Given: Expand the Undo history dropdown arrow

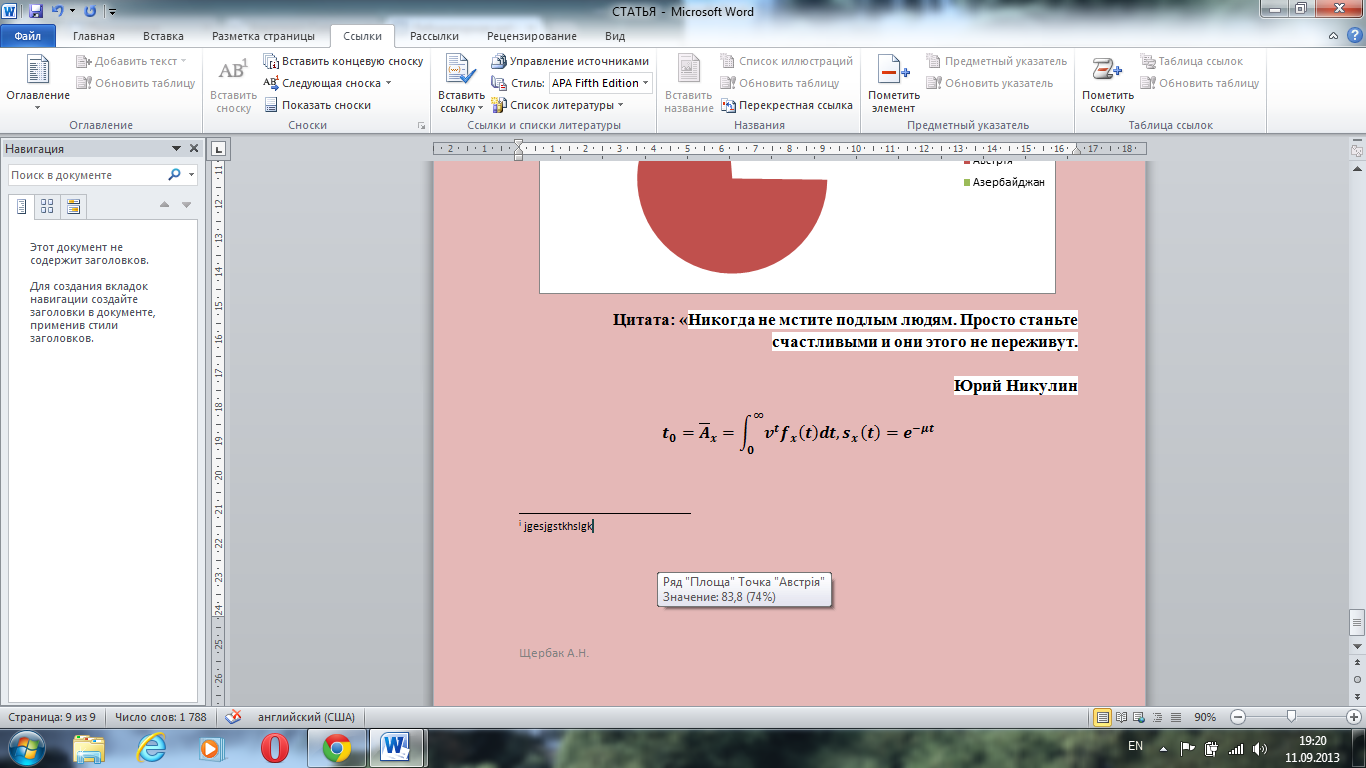Looking at the screenshot, I should (72, 12).
